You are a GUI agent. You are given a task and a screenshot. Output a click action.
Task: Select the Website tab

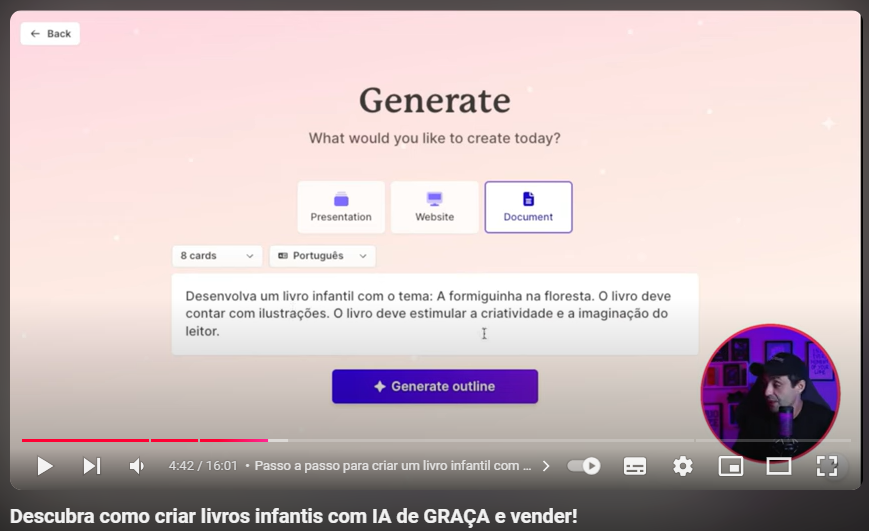435,207
